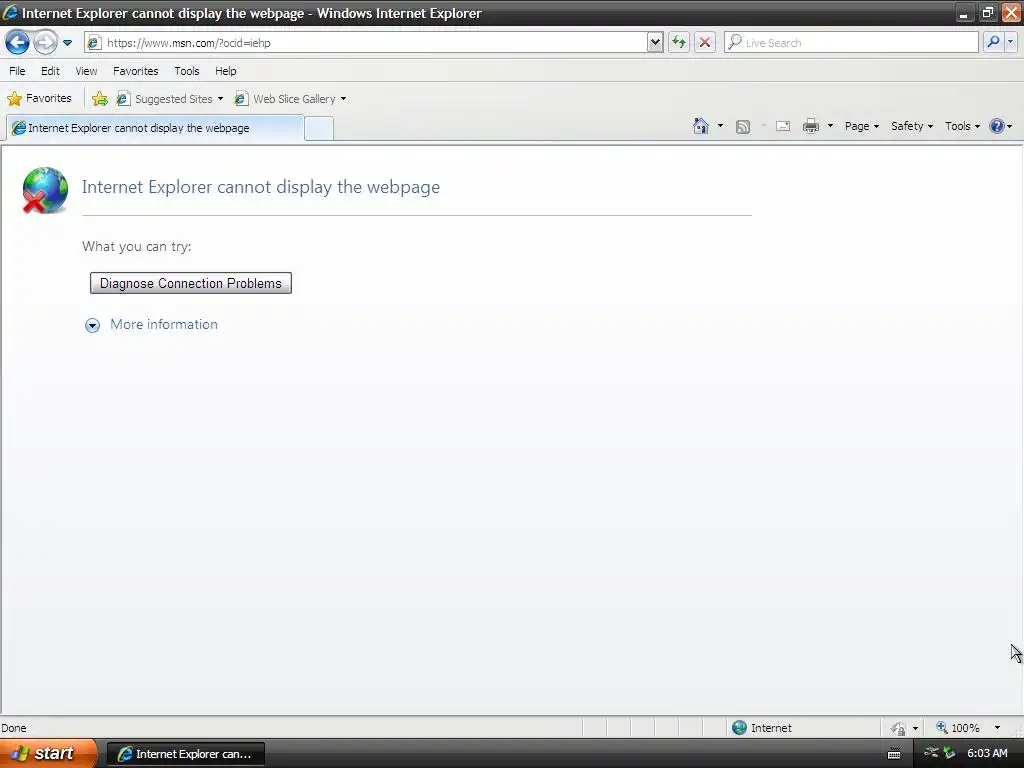Open the File menu
This screenshot has width=1024, height=768.
click(18, 71)
